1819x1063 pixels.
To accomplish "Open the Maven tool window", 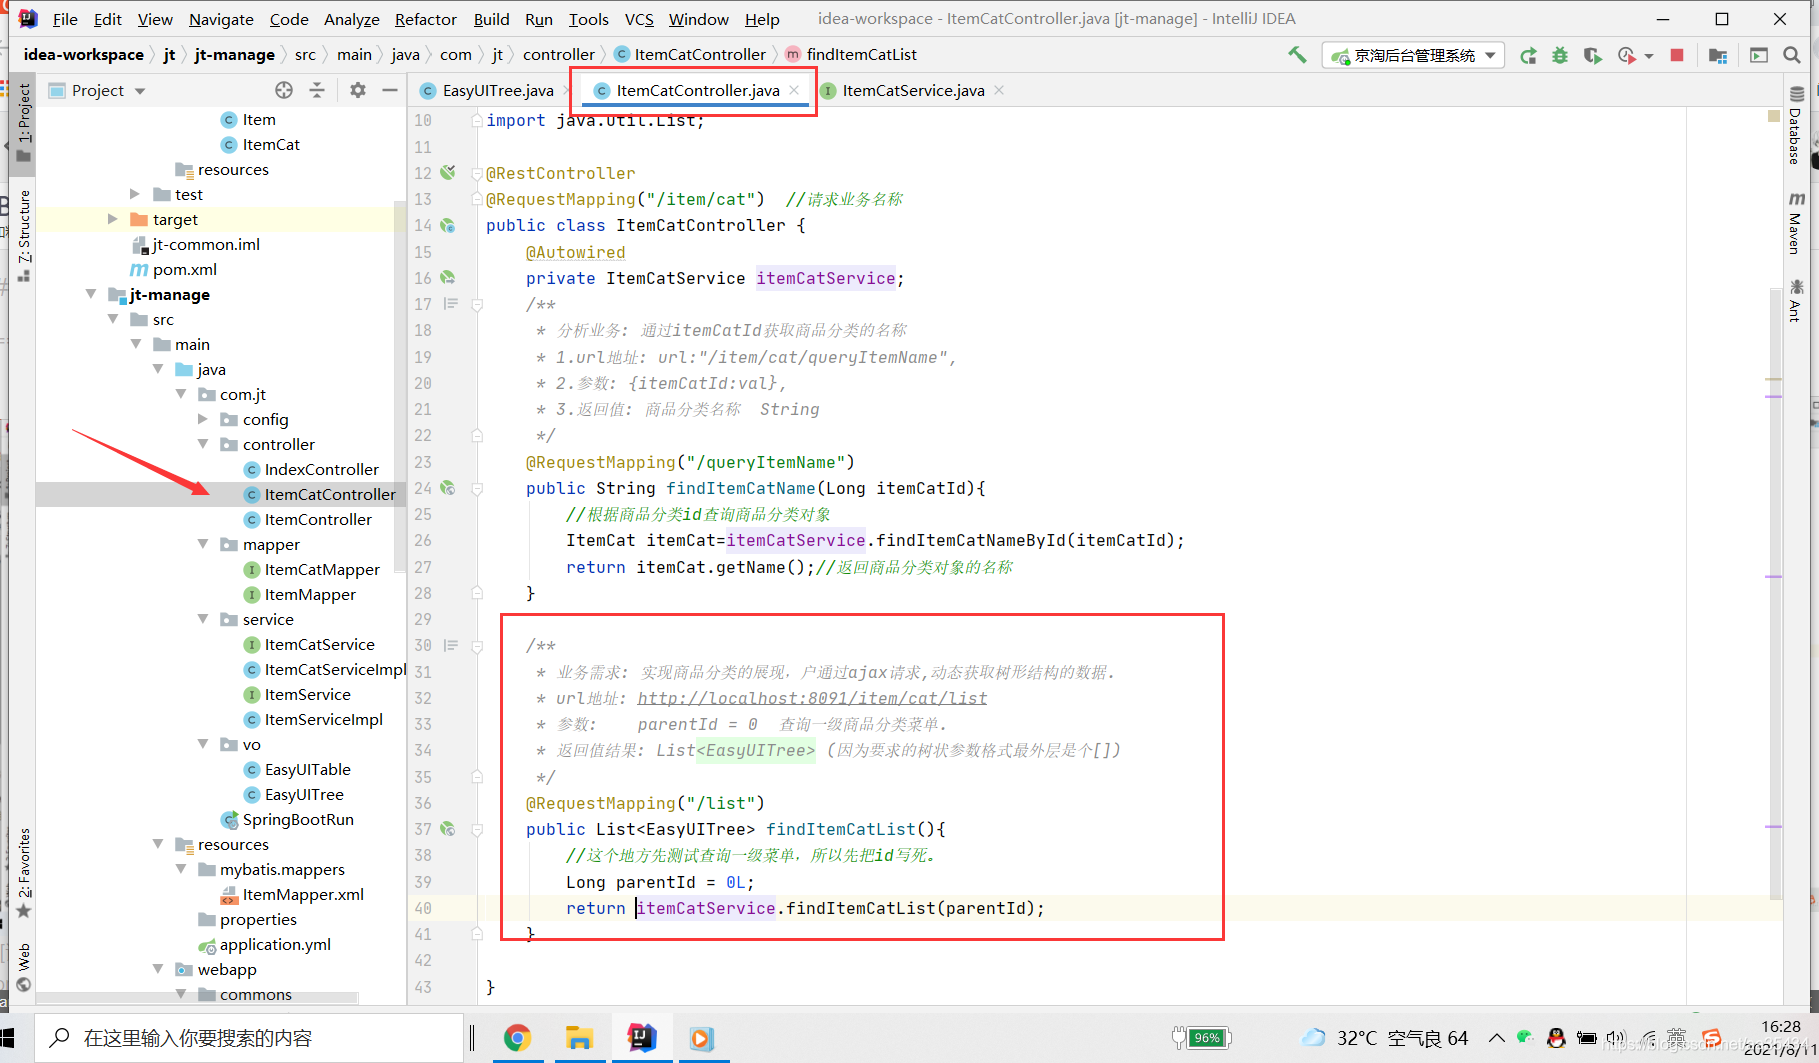I will (x=1796, y=222).
